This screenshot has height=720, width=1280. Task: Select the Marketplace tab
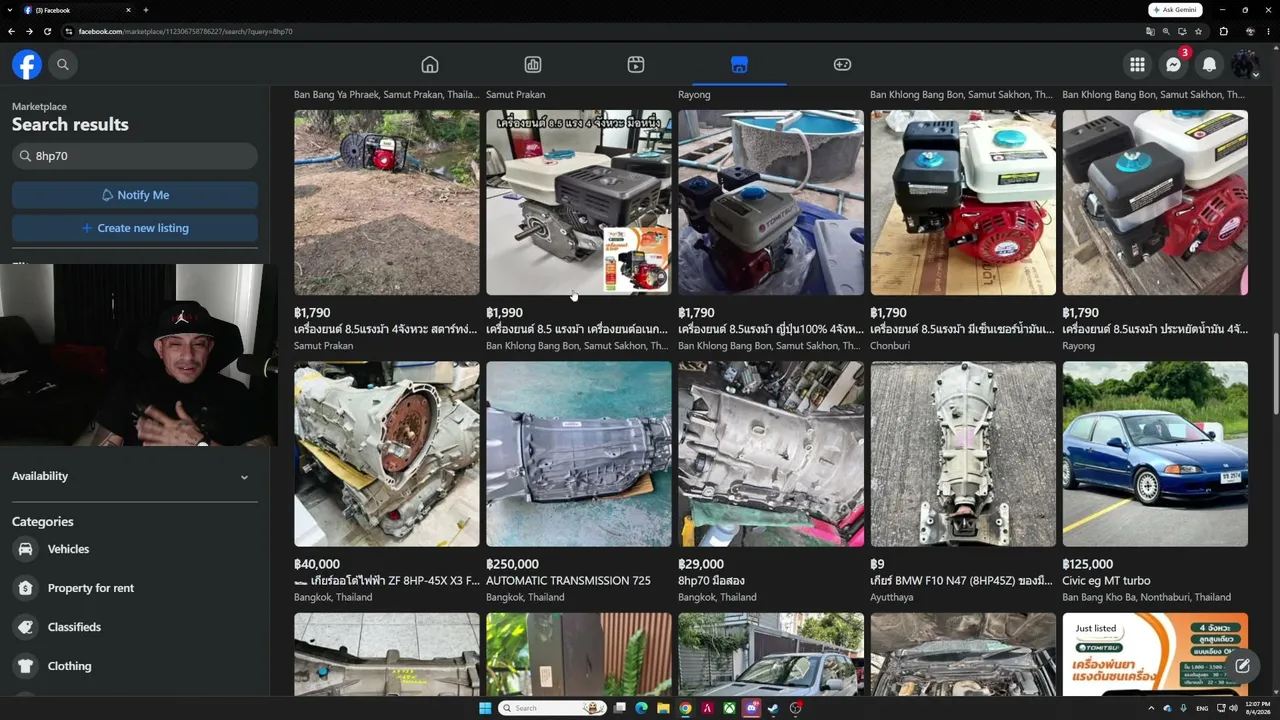coord(739,65)
